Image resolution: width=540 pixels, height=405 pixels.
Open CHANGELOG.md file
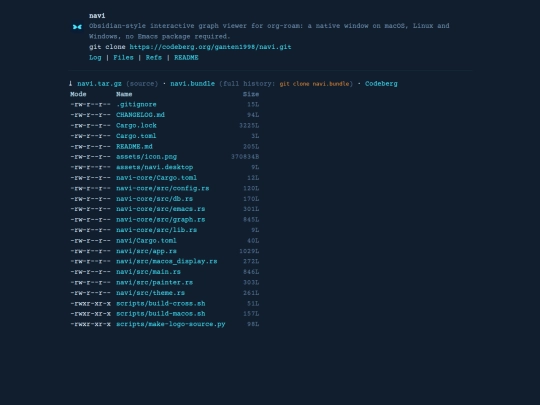coord(140,115)
